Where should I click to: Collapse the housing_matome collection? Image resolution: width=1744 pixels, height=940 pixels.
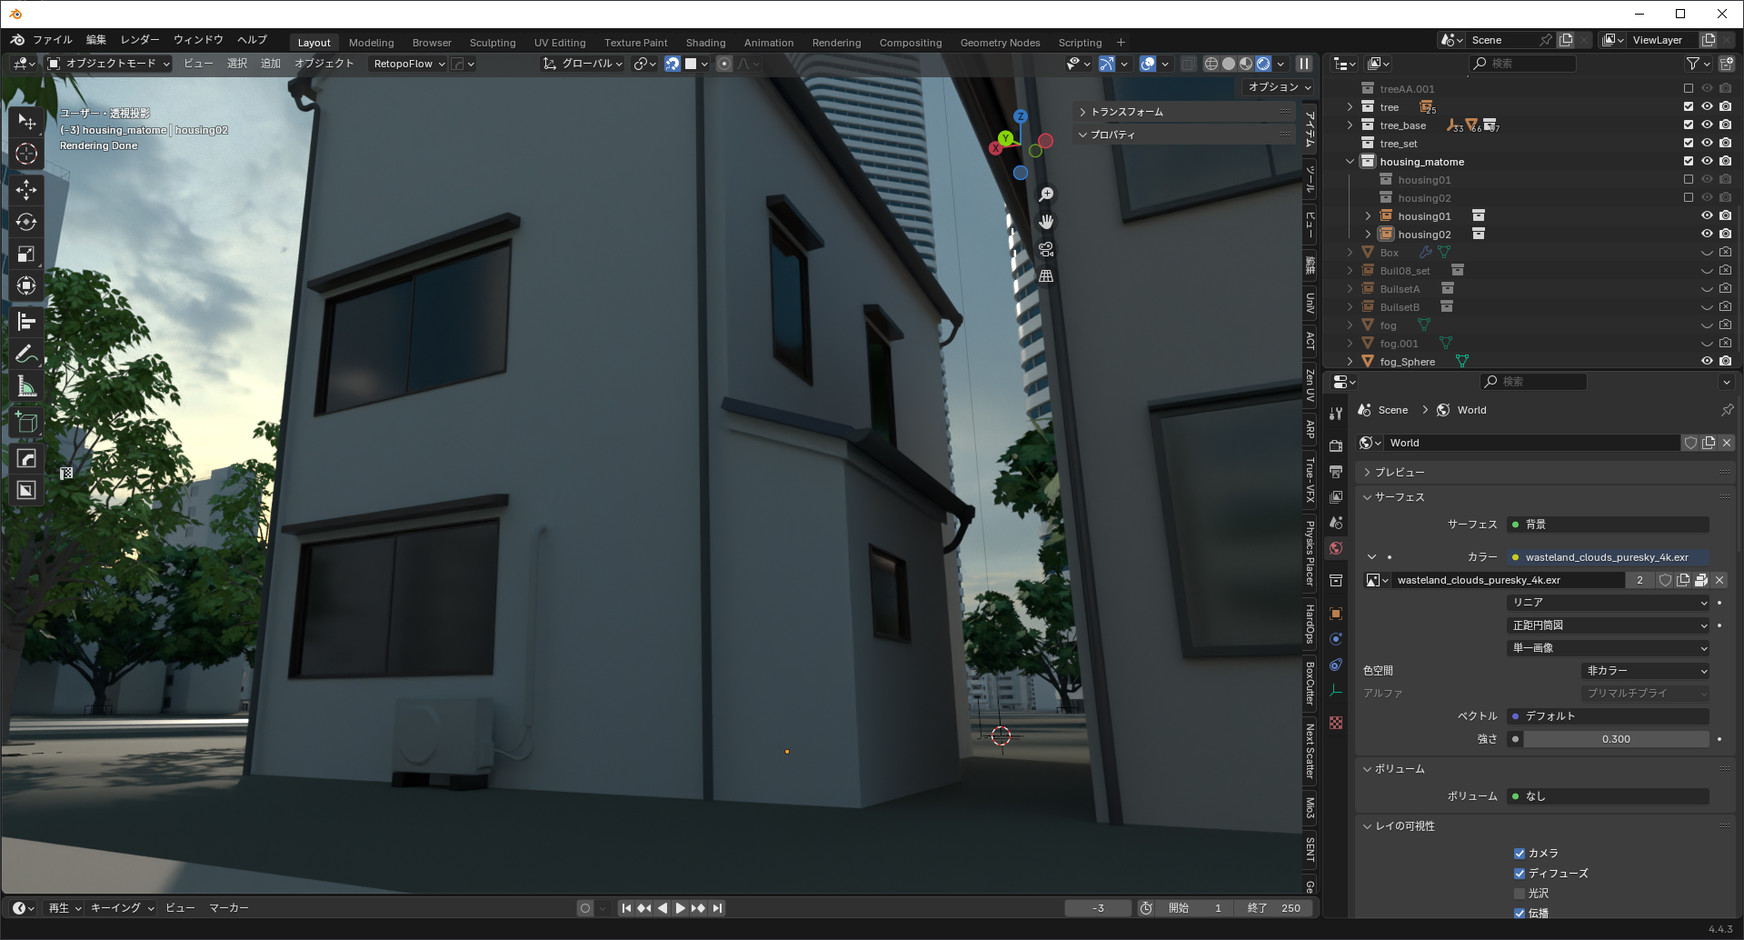[x=1350, y=162]
